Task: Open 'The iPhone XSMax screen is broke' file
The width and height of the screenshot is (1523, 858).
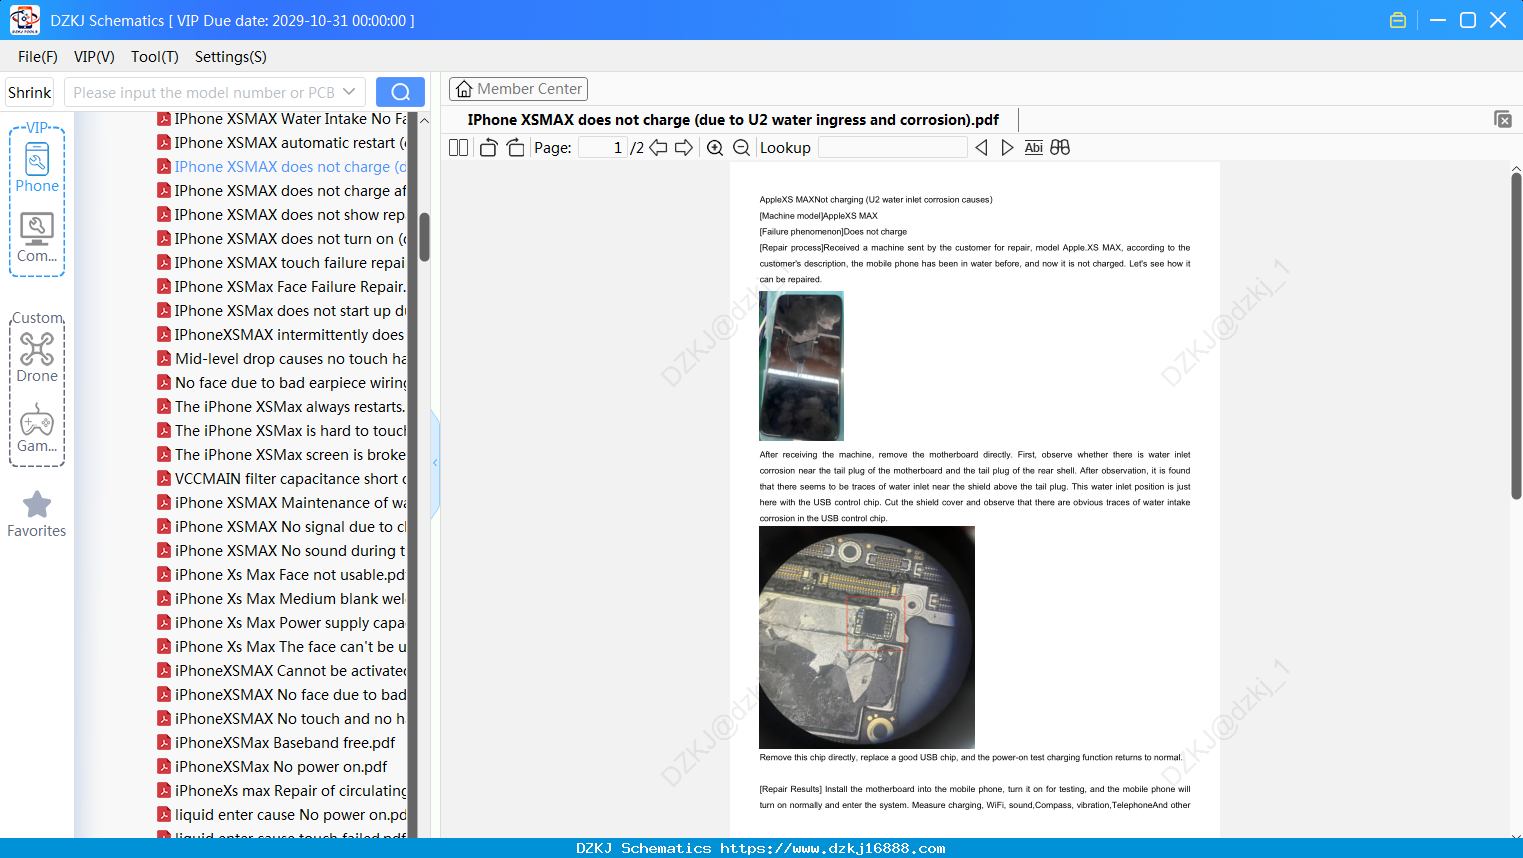Action: click(282, 455)
